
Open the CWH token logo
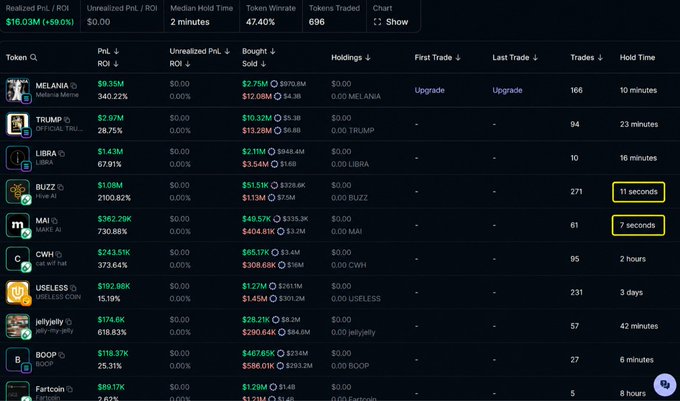pos(17,259)
